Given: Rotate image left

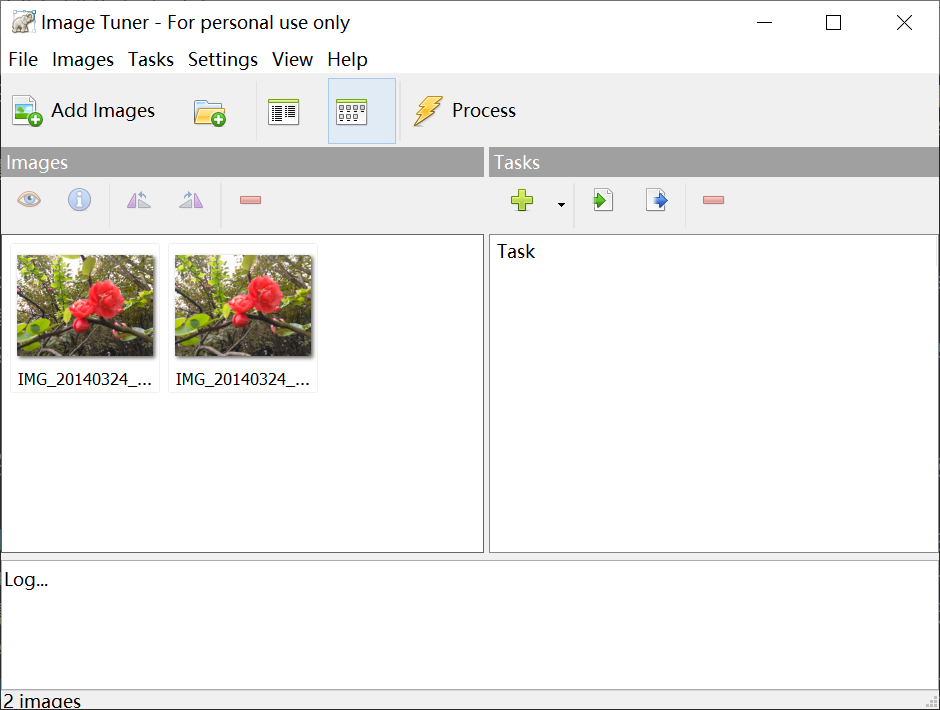Looking at the screenshot, I should pyautogui.click(x=138, y=200).
